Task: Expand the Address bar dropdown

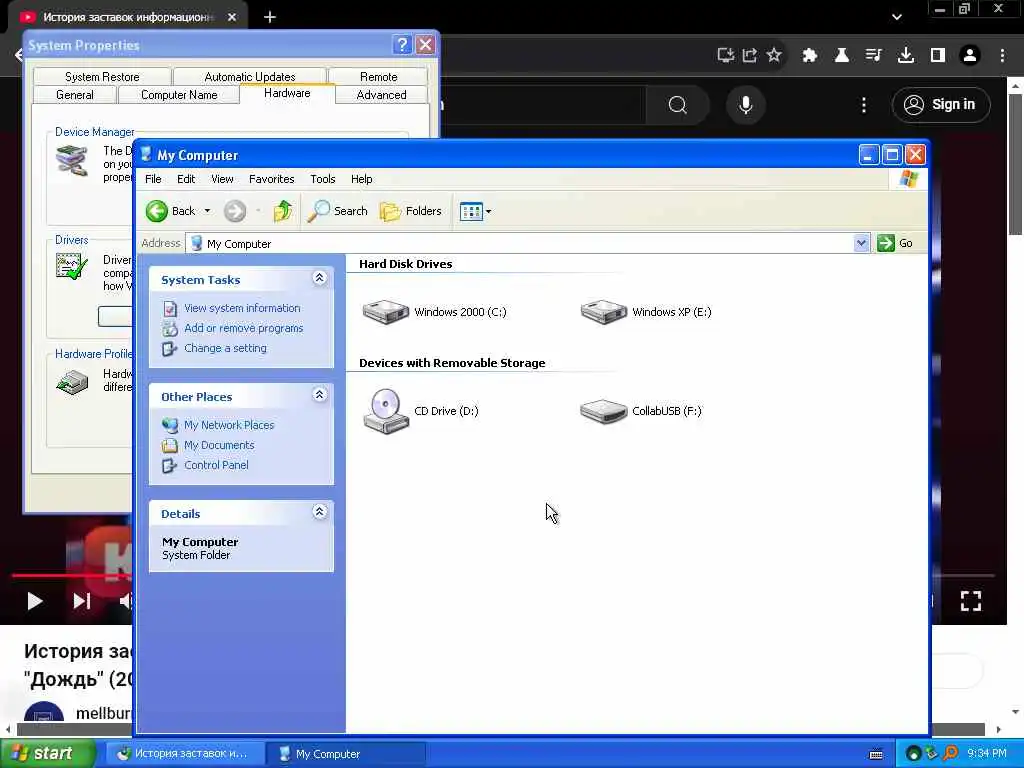Action: (x=861, y=243)
